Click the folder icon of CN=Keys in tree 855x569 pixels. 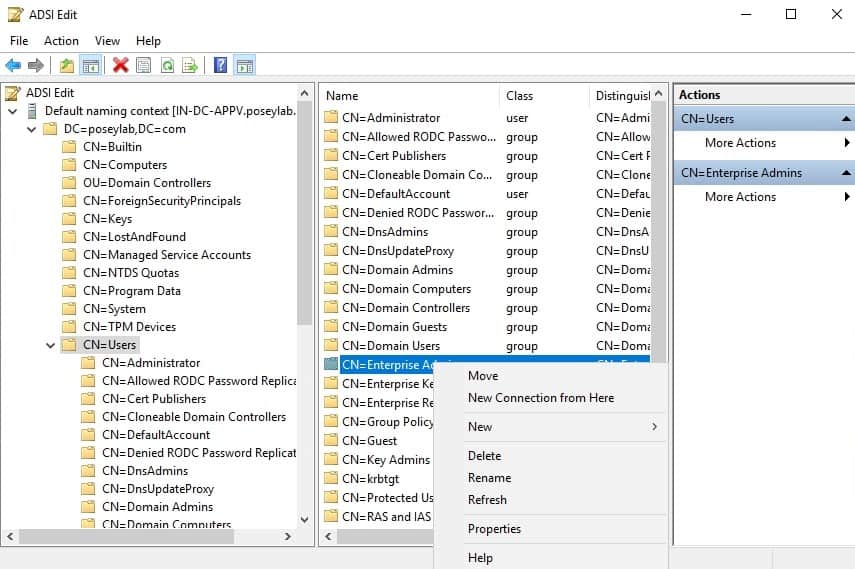click(x=69, y=219)
